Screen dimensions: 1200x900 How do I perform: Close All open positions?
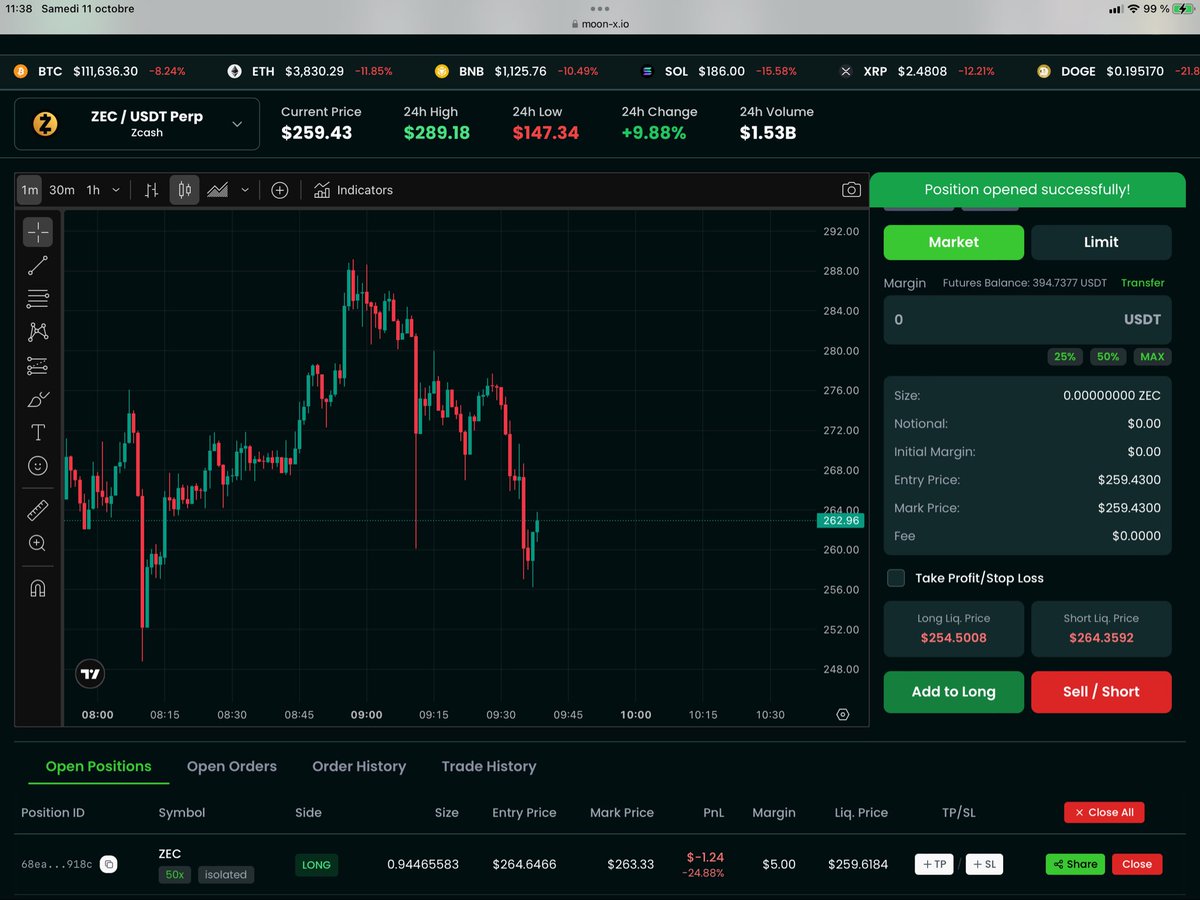(1104, 812)
